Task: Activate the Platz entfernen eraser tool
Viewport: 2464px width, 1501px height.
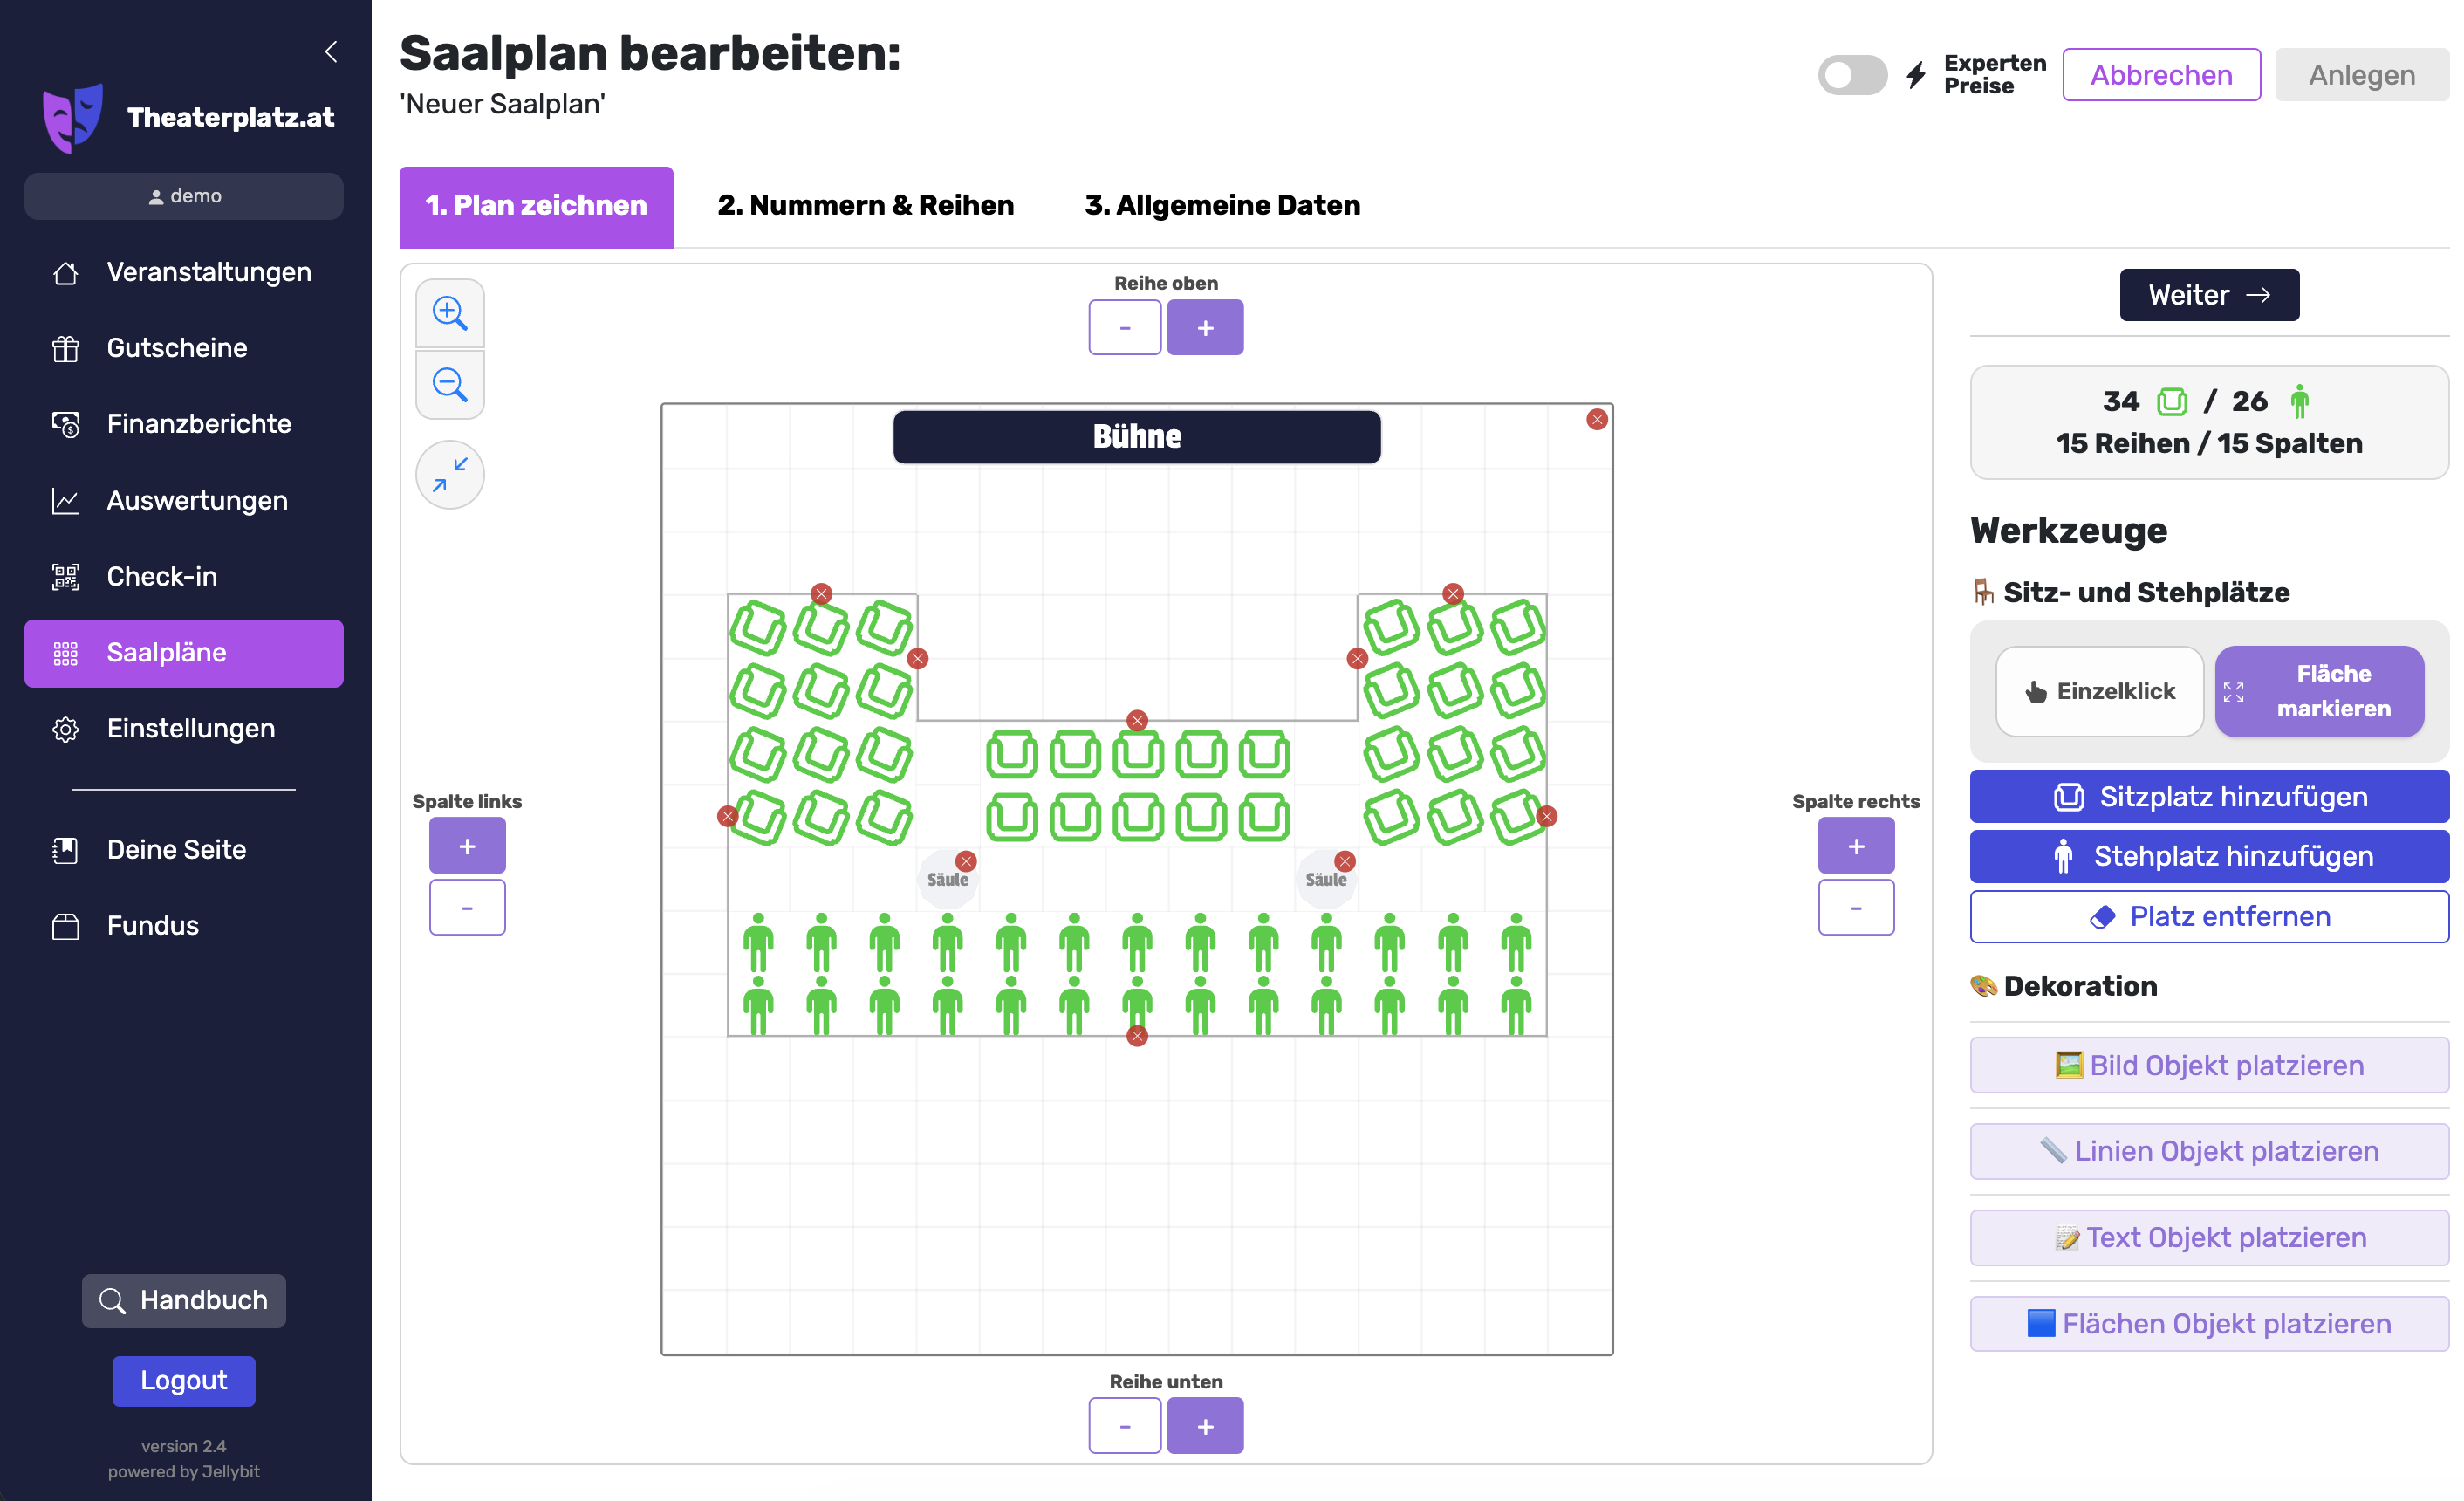Action: (x=2208, y=917)
